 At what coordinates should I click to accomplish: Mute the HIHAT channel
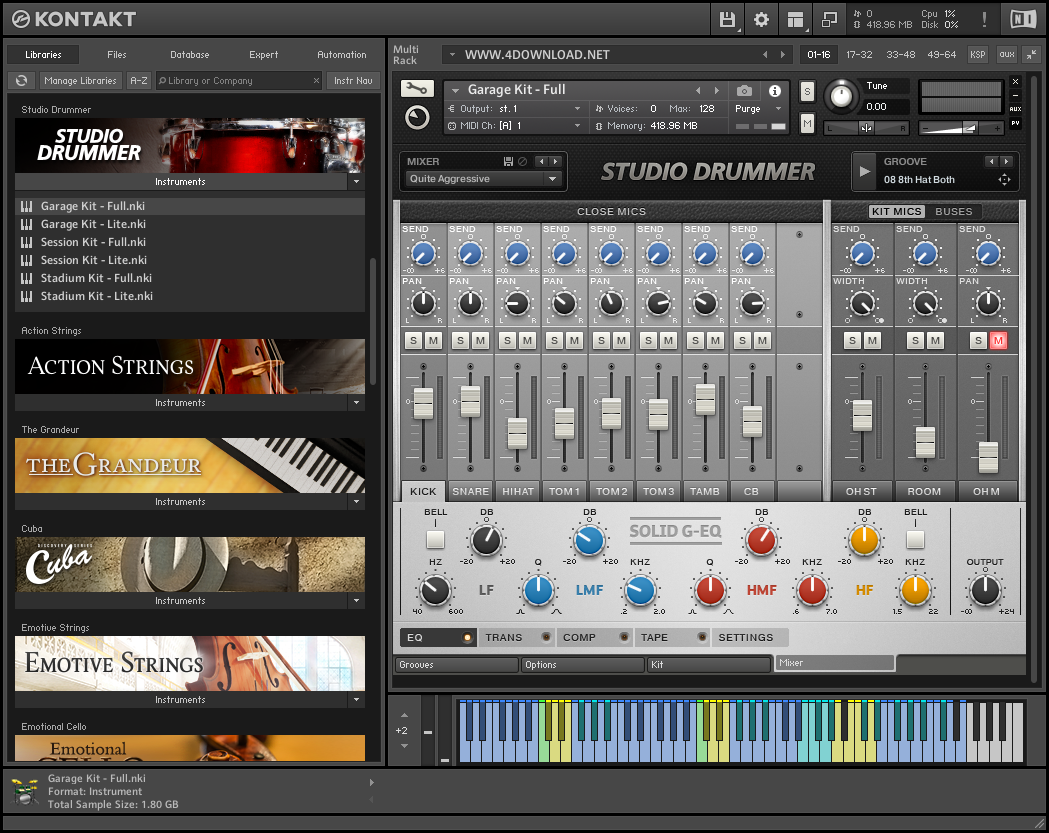[x=527, y=341]
